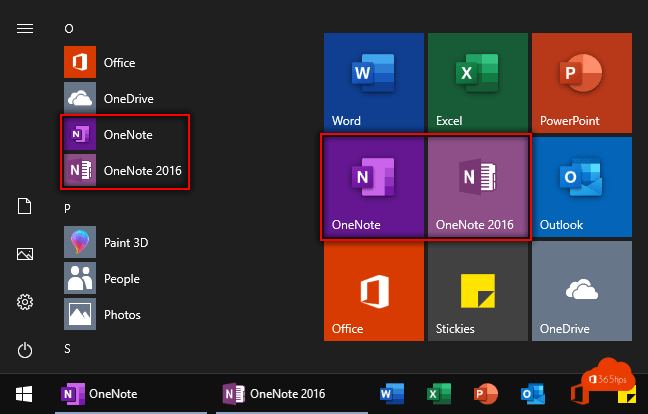Viewport: 648px width, 414px height.
Task: Open the OneDrive tile
Action: pos(582,291)
